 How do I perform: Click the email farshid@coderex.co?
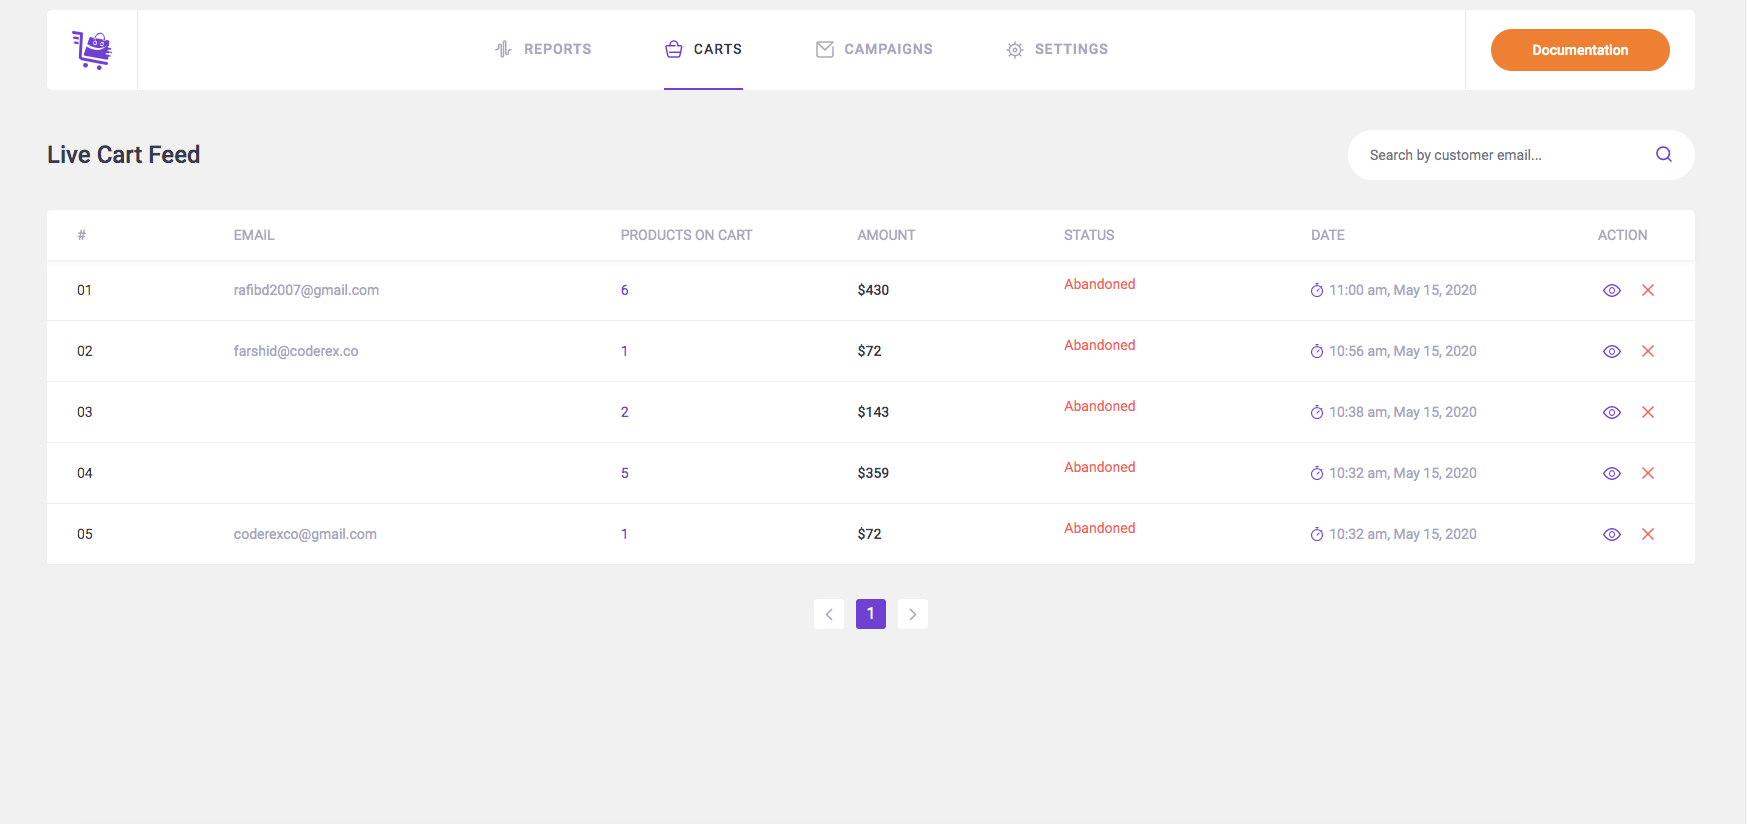296,351
